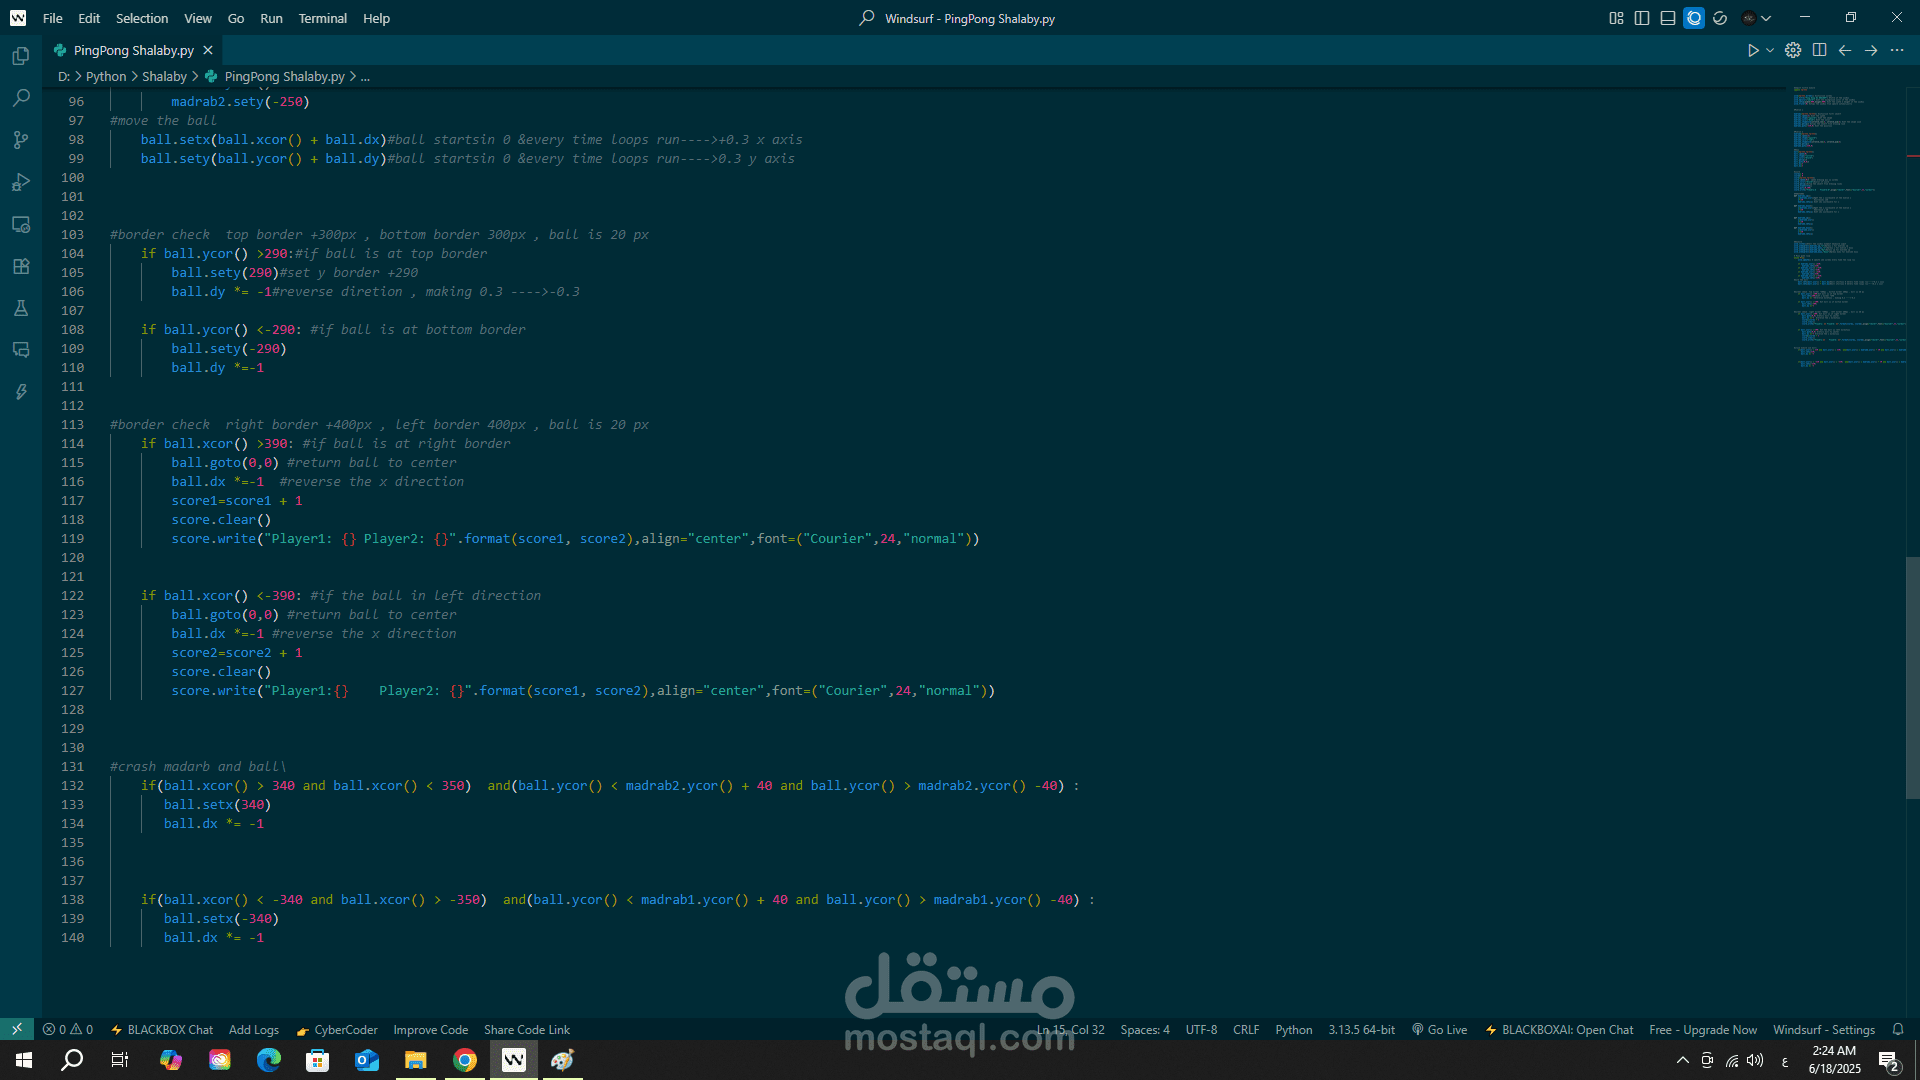This screenshot has width=1920, height=1080.
Task: Expand the run button dropdown arrow
Action: [x=1770, y=50]
